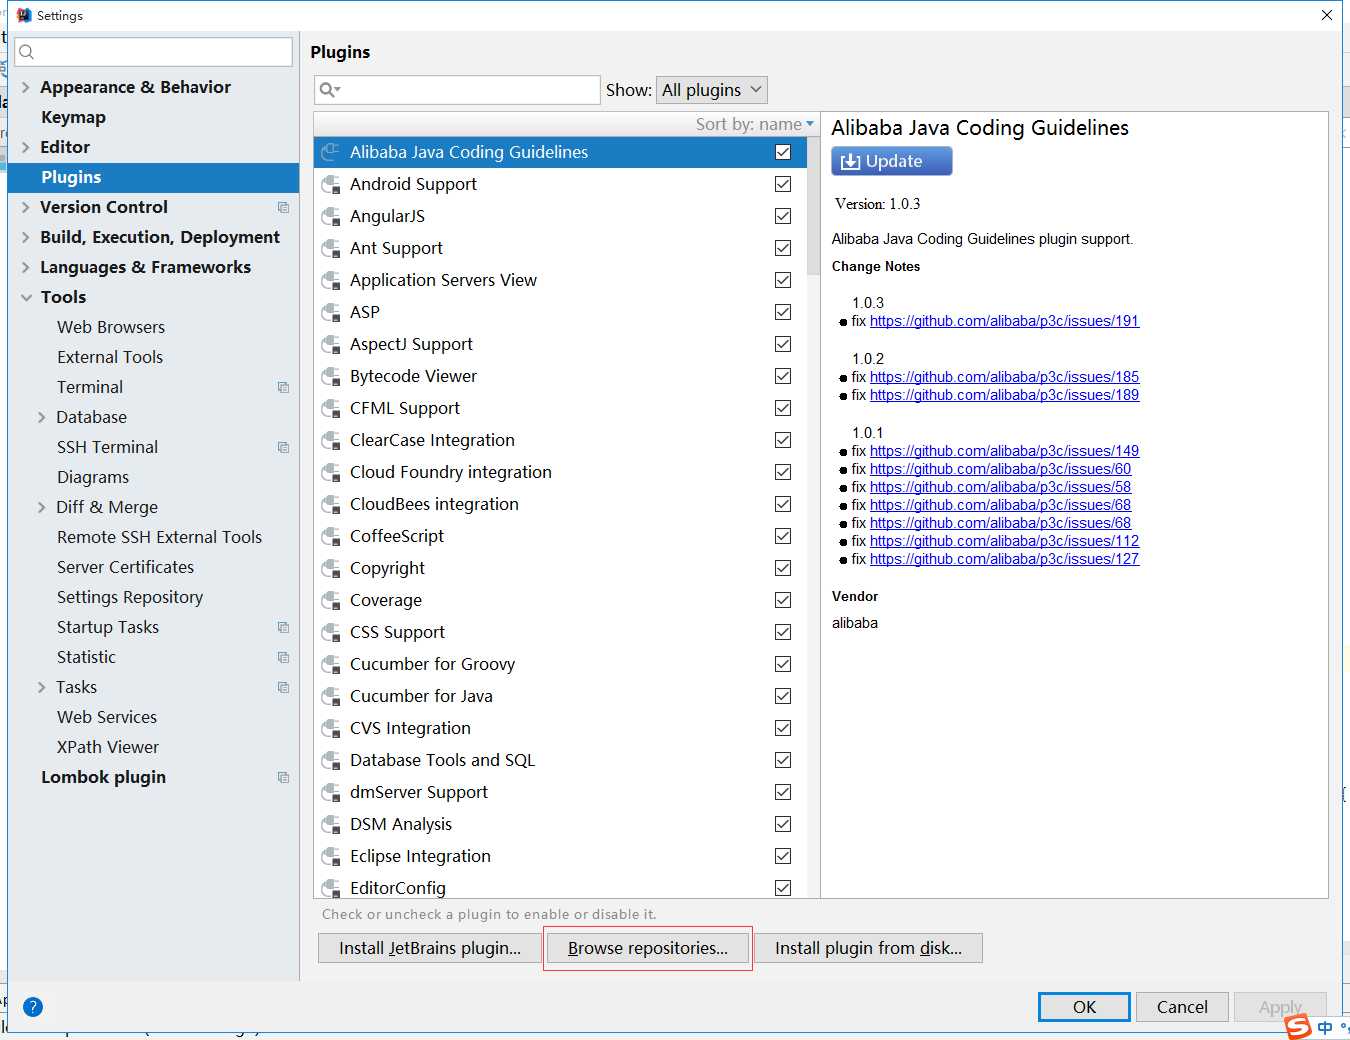Click Cancel to discard settings changes
This screenshot has width=1350, height=1040.
click(1182, 1007)
